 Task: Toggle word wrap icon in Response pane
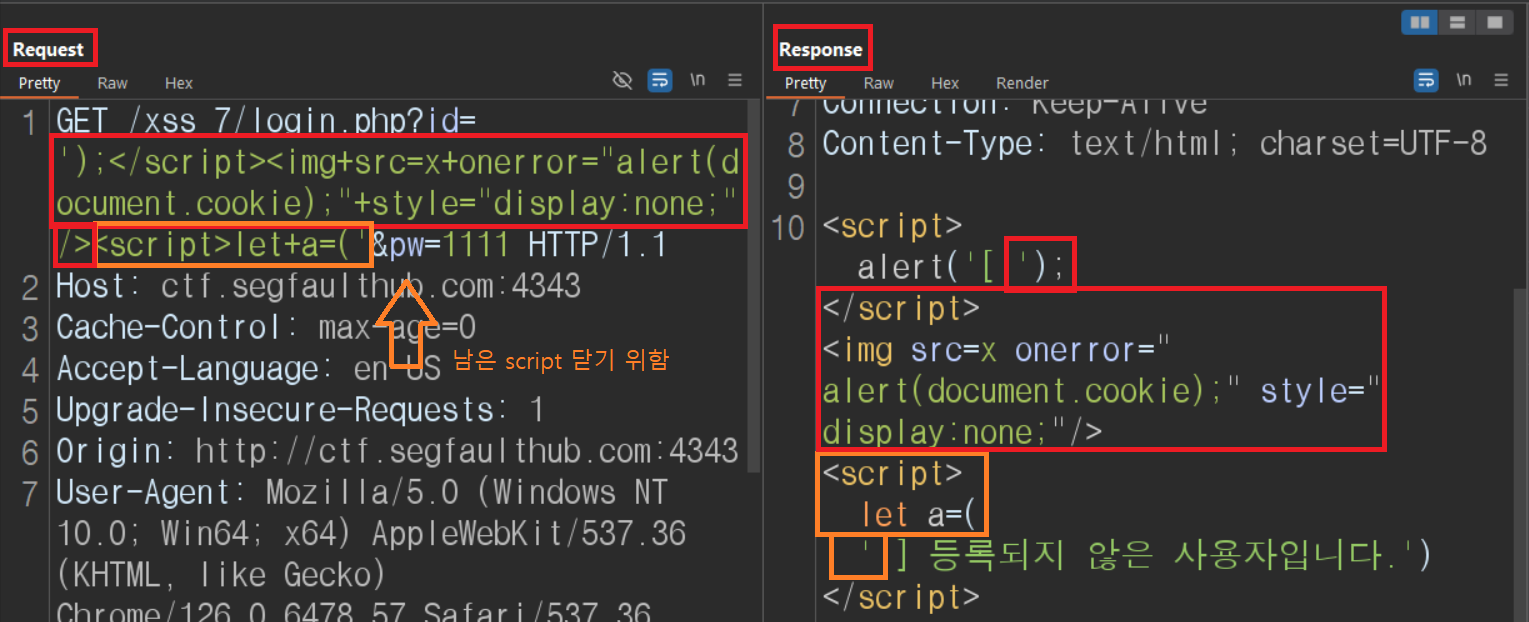[x=1426, y=81]
